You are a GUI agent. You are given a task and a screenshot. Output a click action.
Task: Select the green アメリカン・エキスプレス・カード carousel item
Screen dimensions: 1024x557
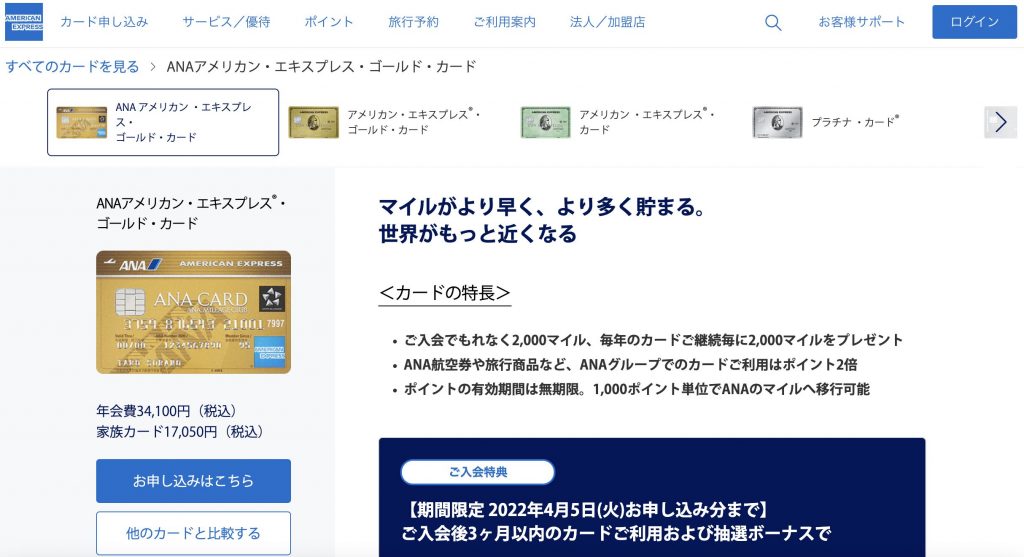click(618, 122)
